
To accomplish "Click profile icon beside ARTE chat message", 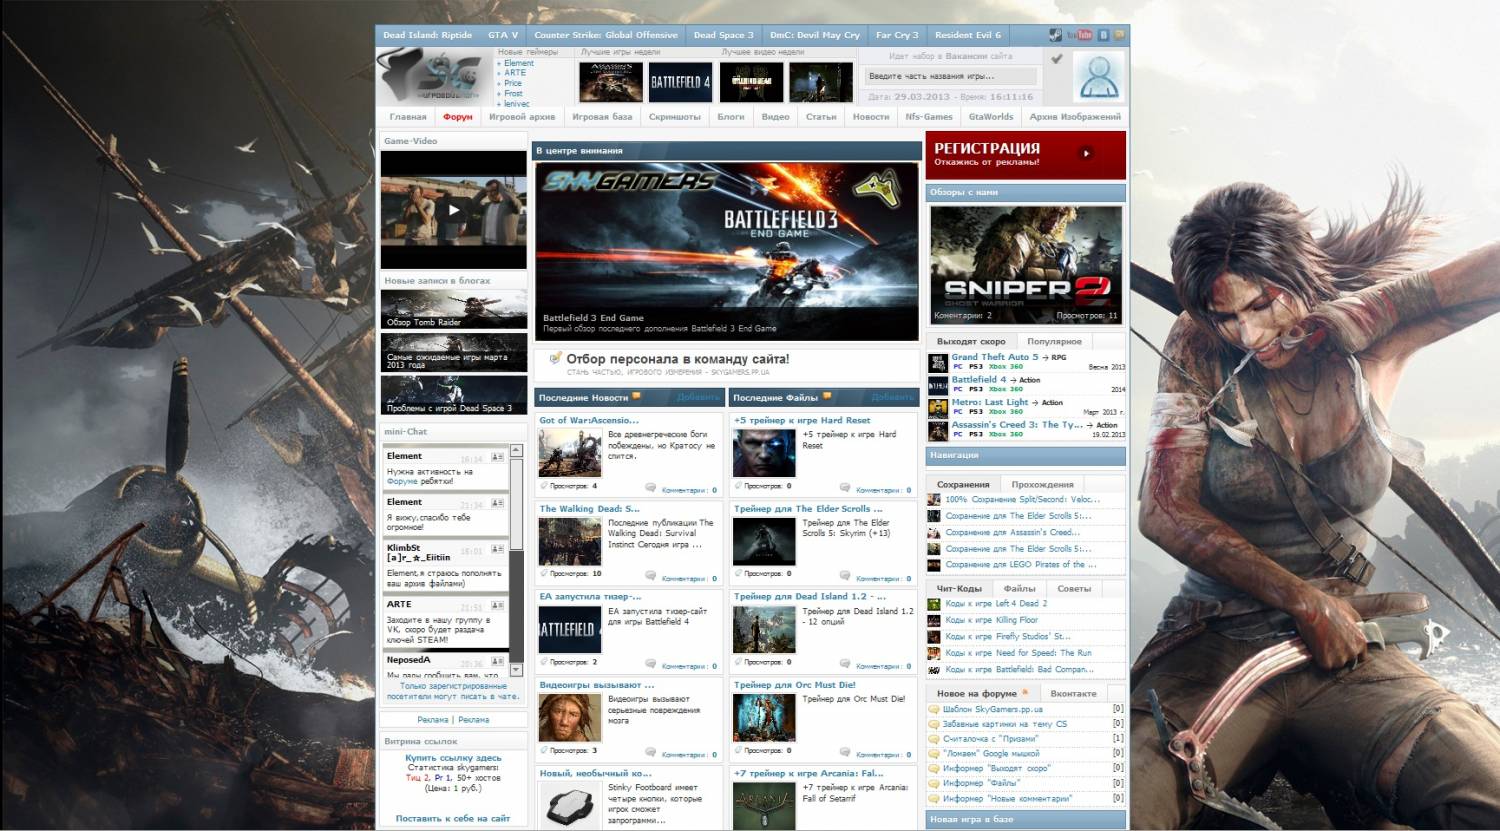I will [497, 606].
